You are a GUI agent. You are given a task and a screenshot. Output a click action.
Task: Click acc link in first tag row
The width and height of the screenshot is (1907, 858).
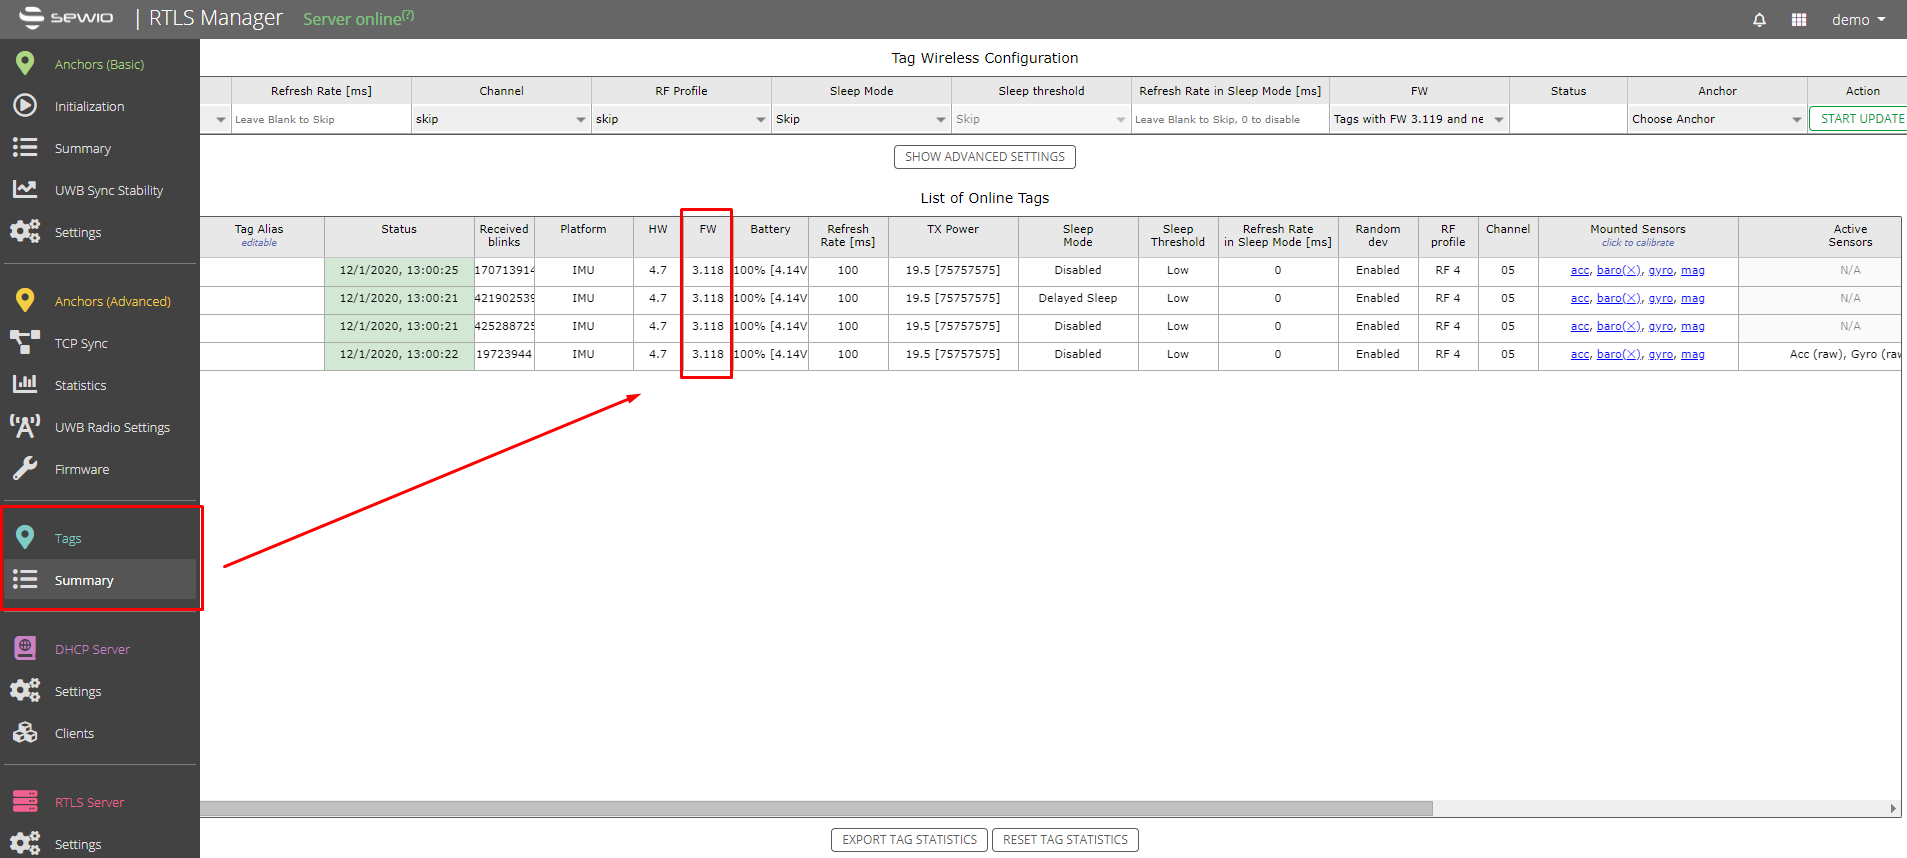[1580, 270]
